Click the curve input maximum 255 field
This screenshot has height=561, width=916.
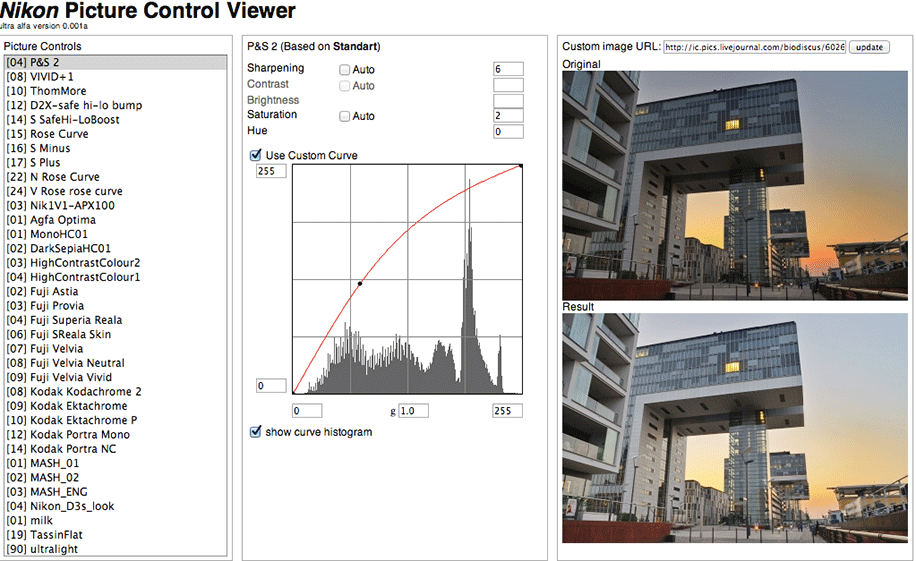tap(508, 411)
